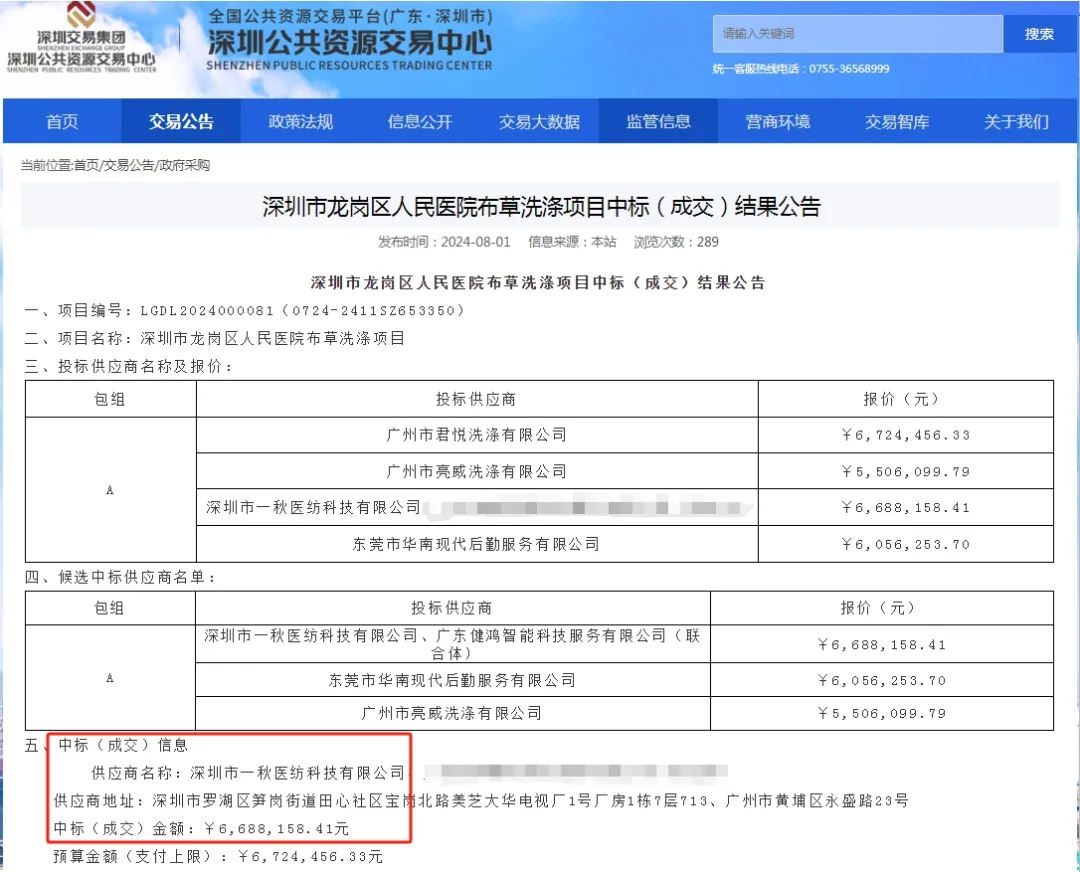Viewport: 1080px width, 872px height.
Task: Click the announcement title heading in the gray bar
Action: coord(541,207)
